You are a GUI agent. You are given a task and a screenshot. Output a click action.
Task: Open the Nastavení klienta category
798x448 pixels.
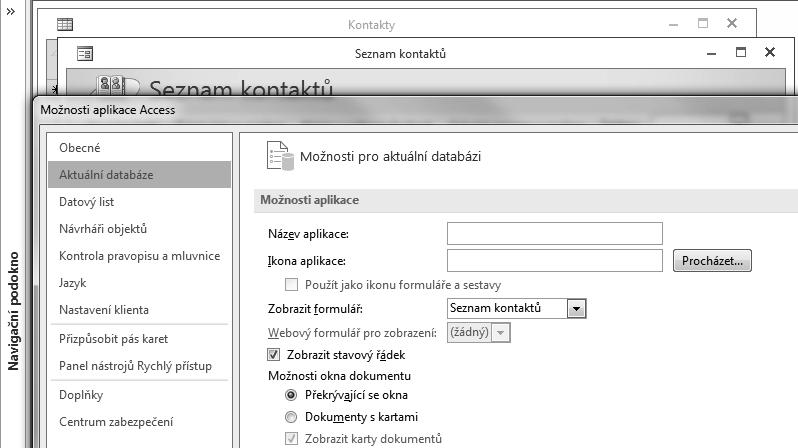(139, 310)
